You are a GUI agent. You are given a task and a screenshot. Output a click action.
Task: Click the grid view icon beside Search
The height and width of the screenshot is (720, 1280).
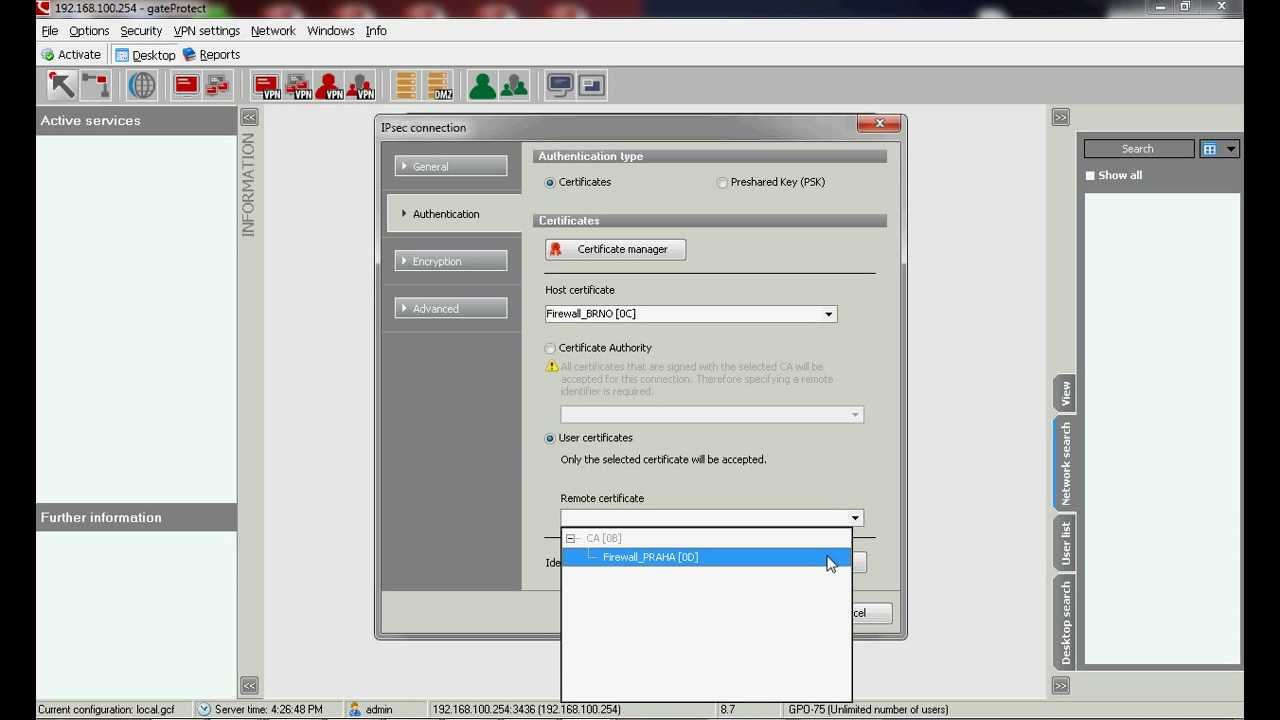[x=1210, y=149]
